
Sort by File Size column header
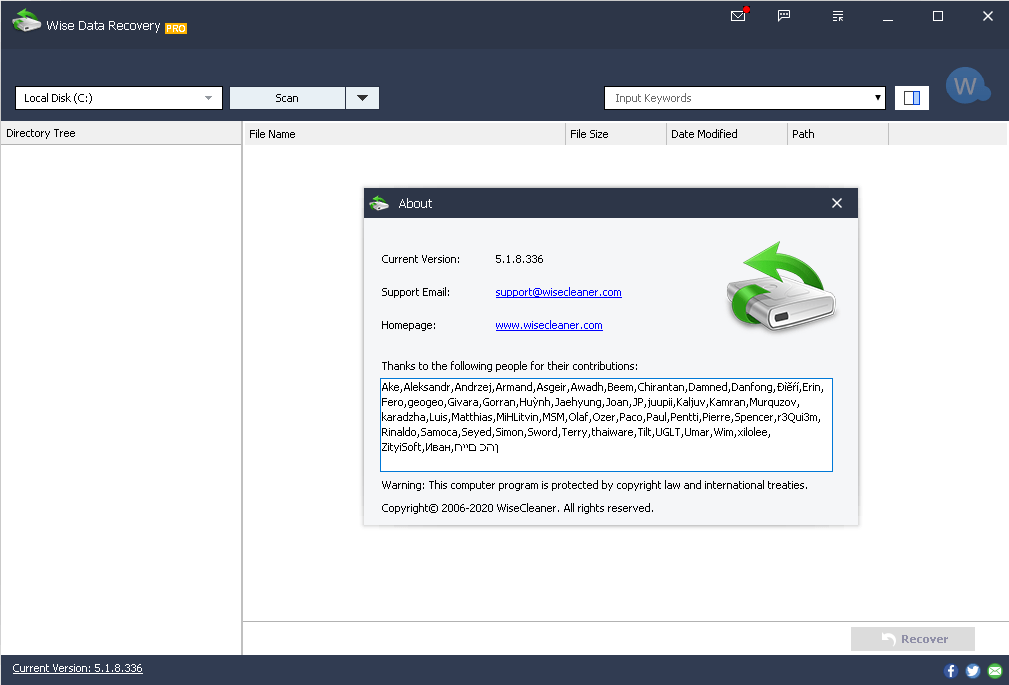tap(616, 134)
